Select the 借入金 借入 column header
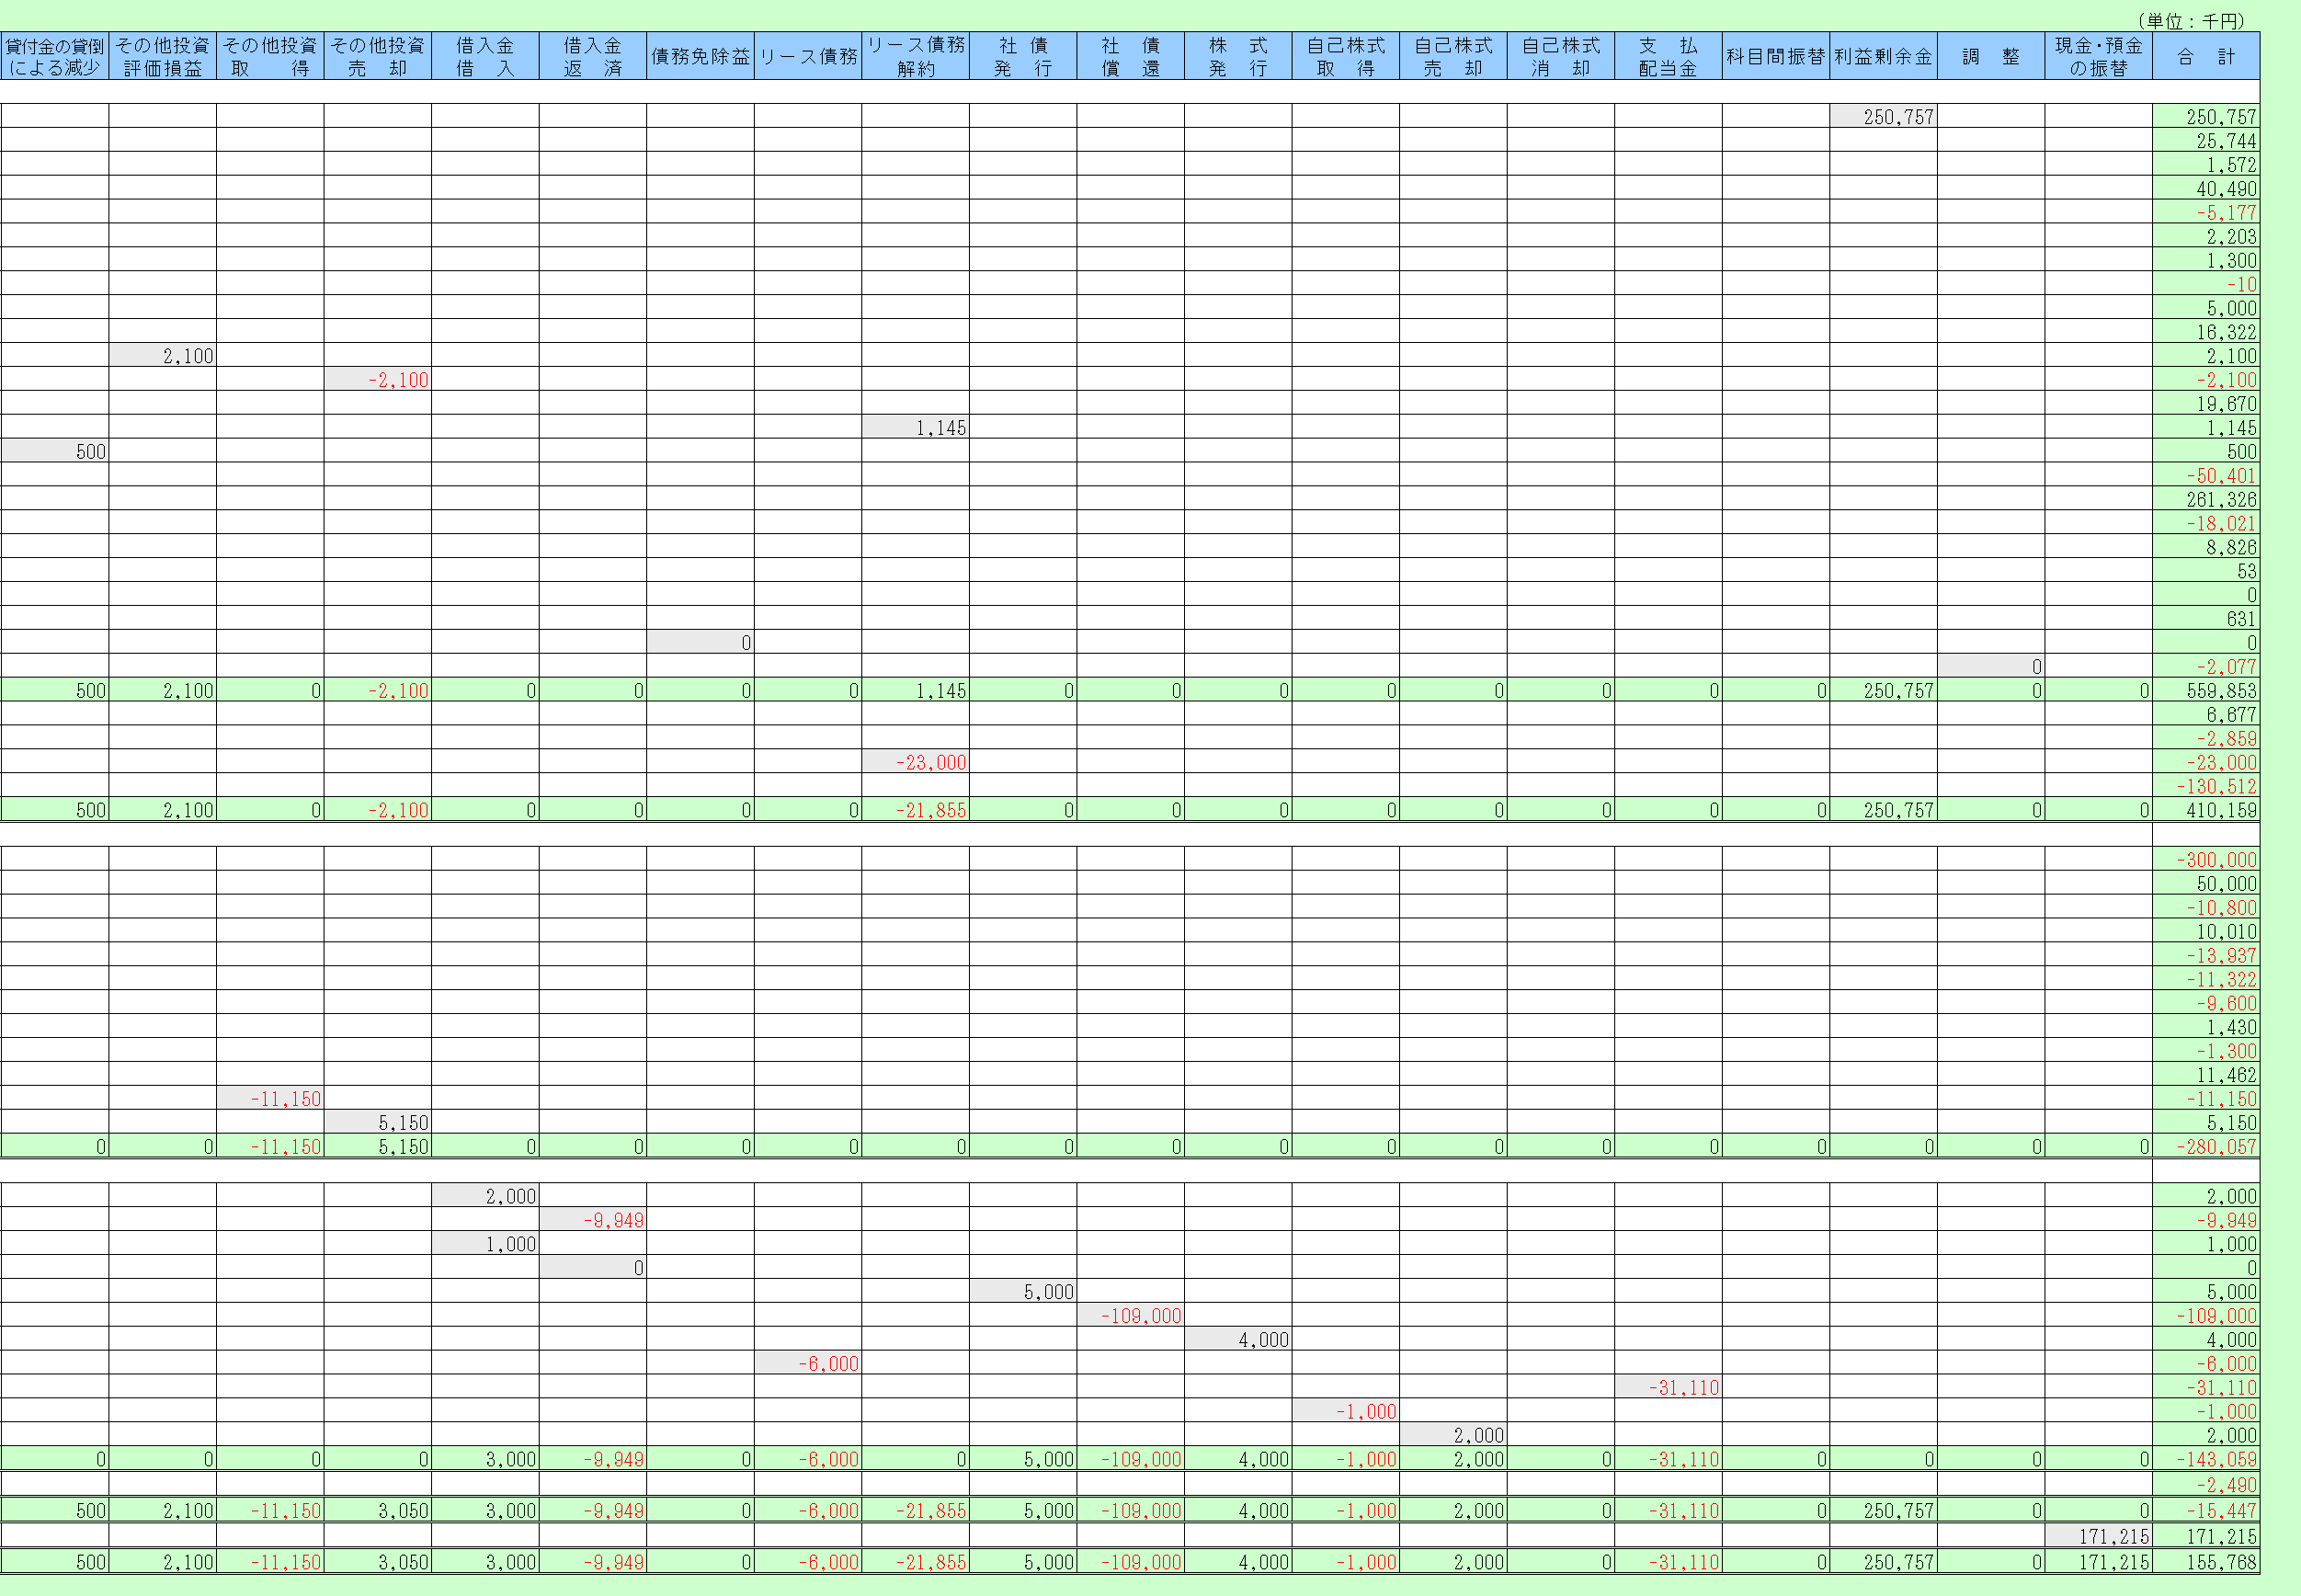Viewport: 2301px width, 1596px height. pos(485,56)
